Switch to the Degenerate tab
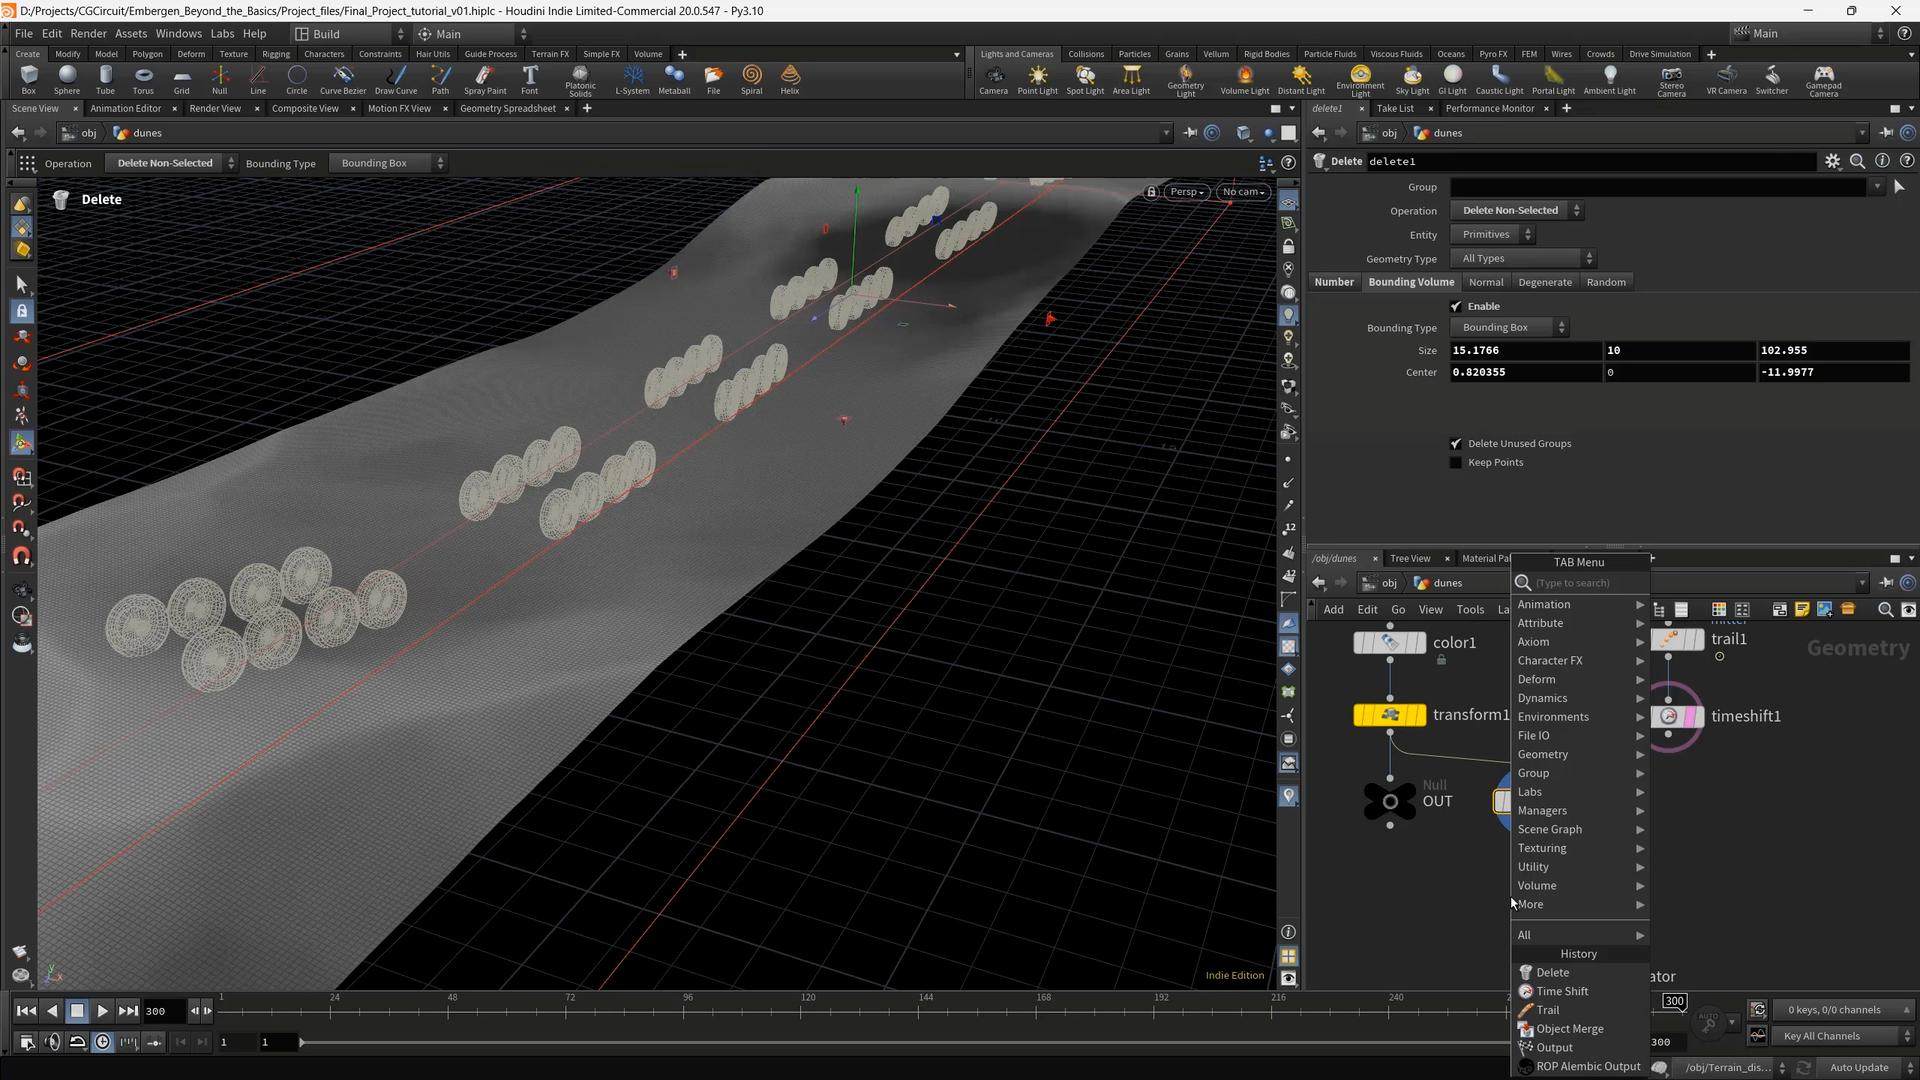The image size is (1920, 1080). pyautogui.click(x=1544, y=282)
